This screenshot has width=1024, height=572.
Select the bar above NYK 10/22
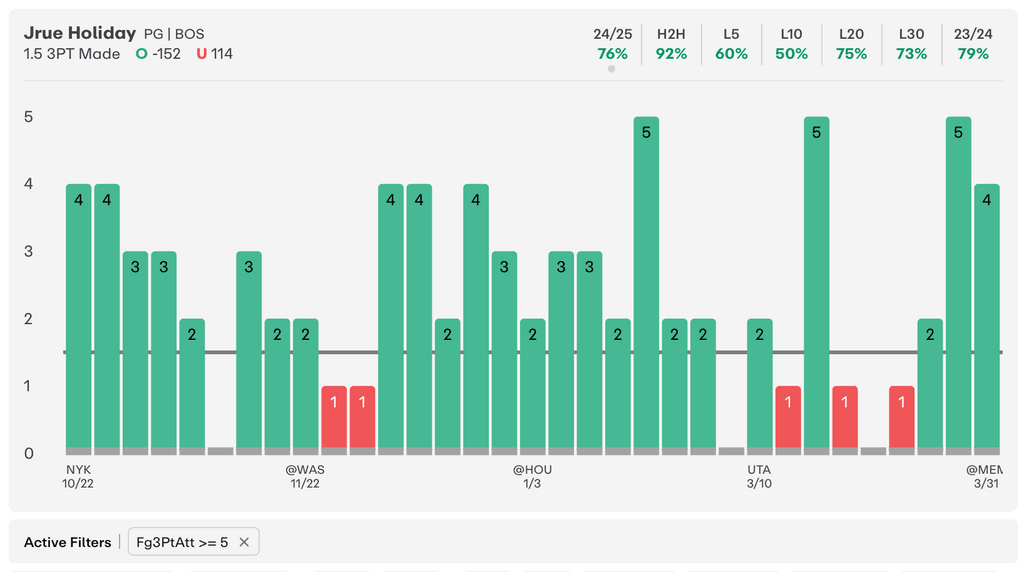point(78,319)
